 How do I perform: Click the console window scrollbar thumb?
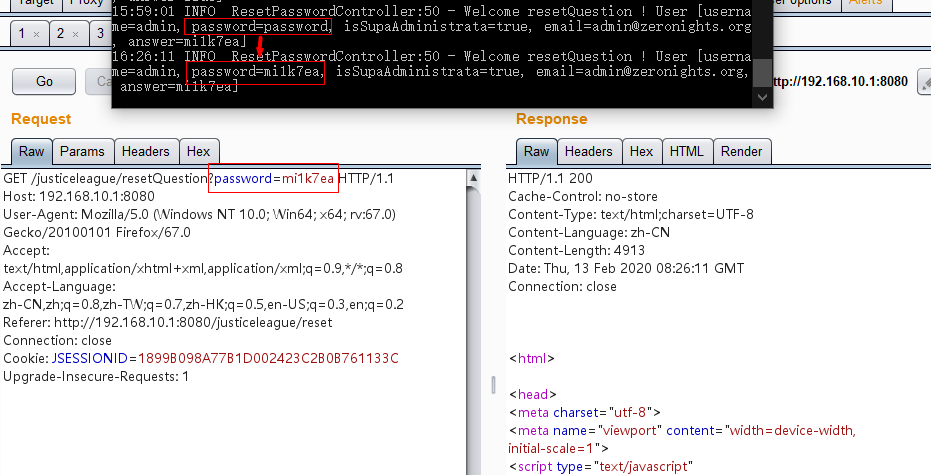point(763,72)
